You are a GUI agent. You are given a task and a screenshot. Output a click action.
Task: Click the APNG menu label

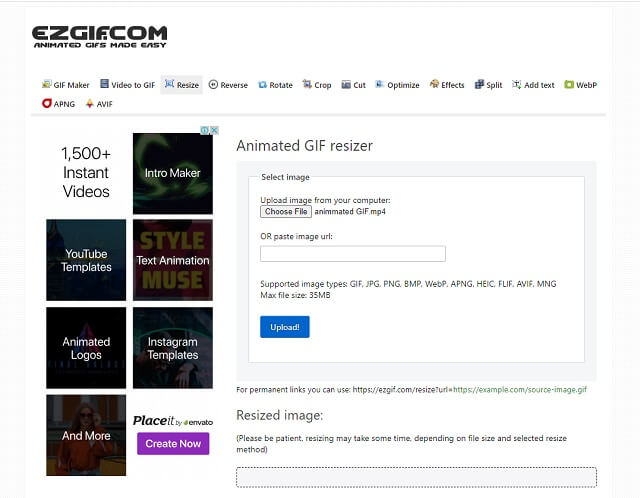(64, 104)
